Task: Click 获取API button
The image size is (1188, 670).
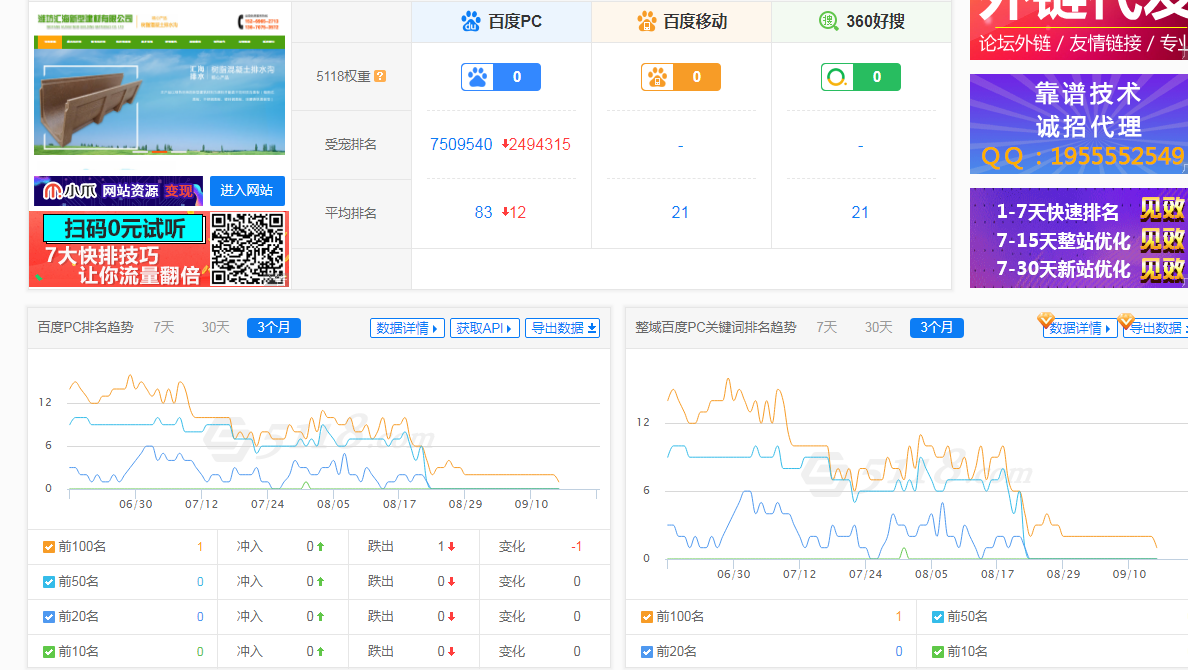Action: click(x=484, y=328)
